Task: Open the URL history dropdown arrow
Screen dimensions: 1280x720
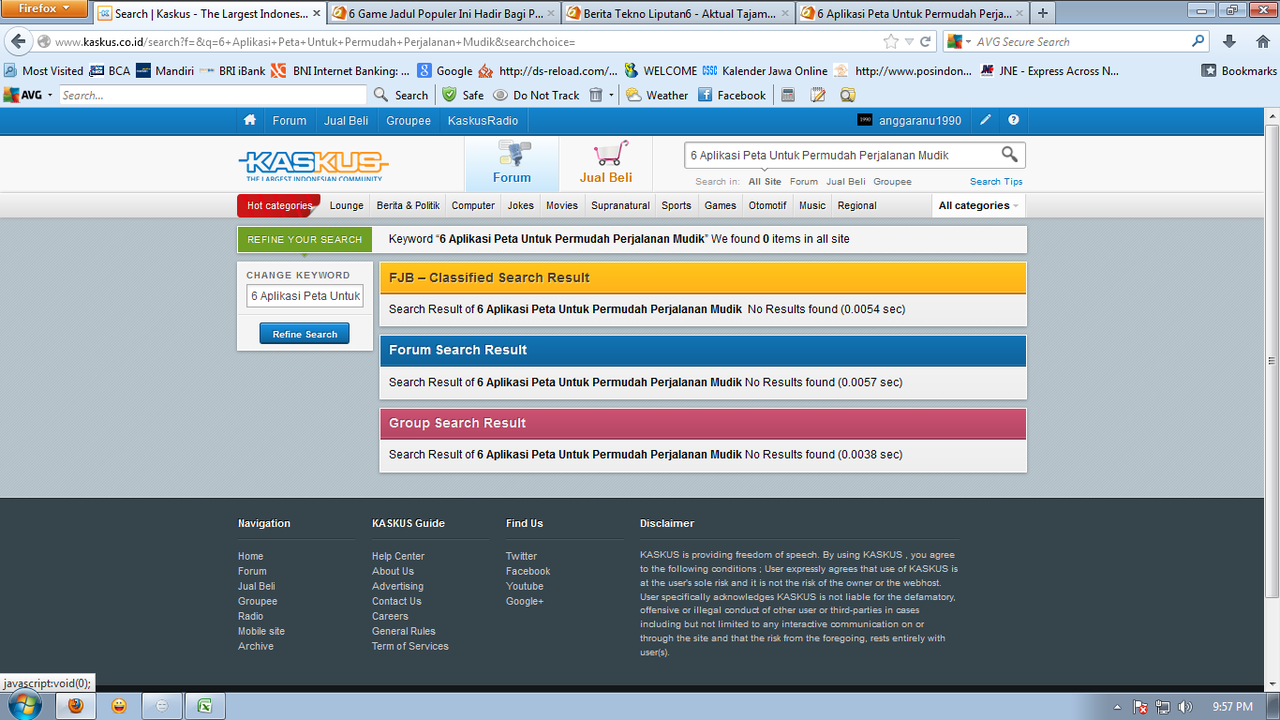Action: click(909, 42)
